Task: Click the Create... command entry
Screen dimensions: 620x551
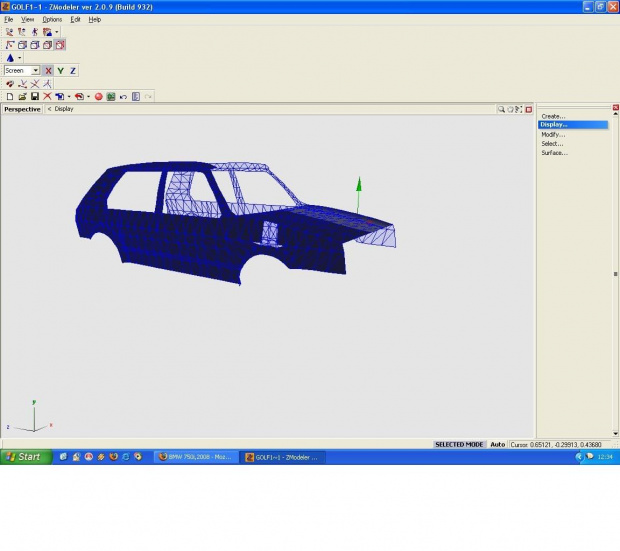Action: [553, 116]
